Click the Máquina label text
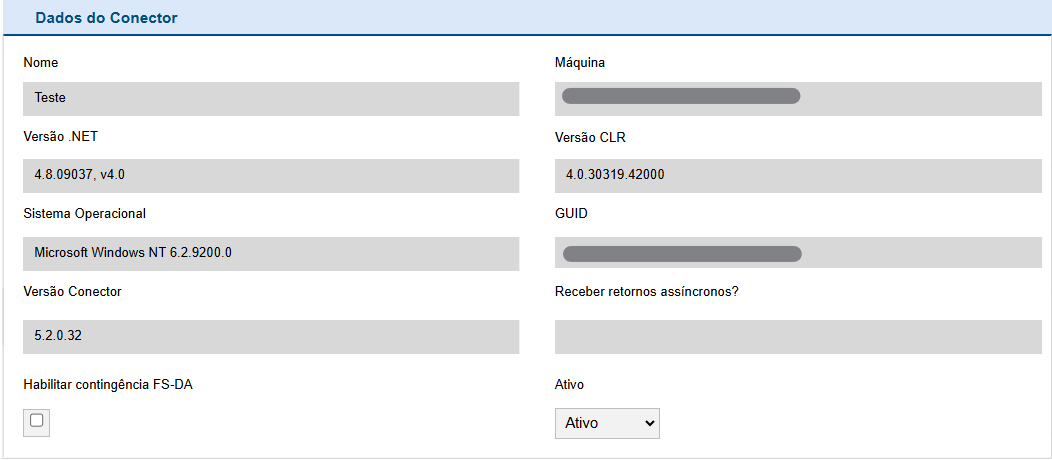Image resolution: width=1052 pixels, height=460 pixels. click(580, 63)
